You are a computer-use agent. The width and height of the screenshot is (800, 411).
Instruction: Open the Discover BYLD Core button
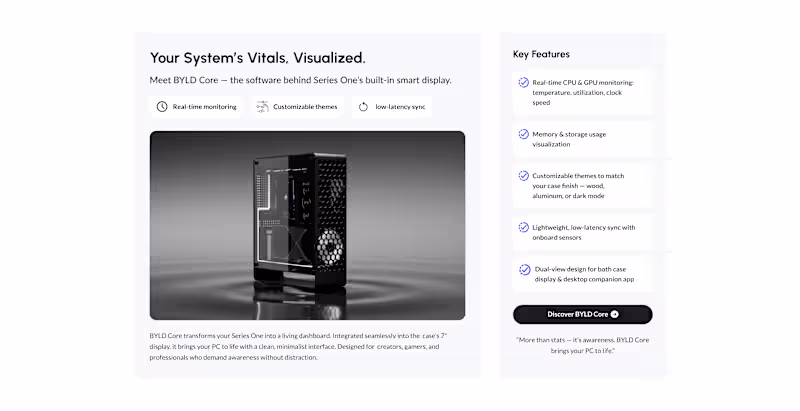pos(583,315)
